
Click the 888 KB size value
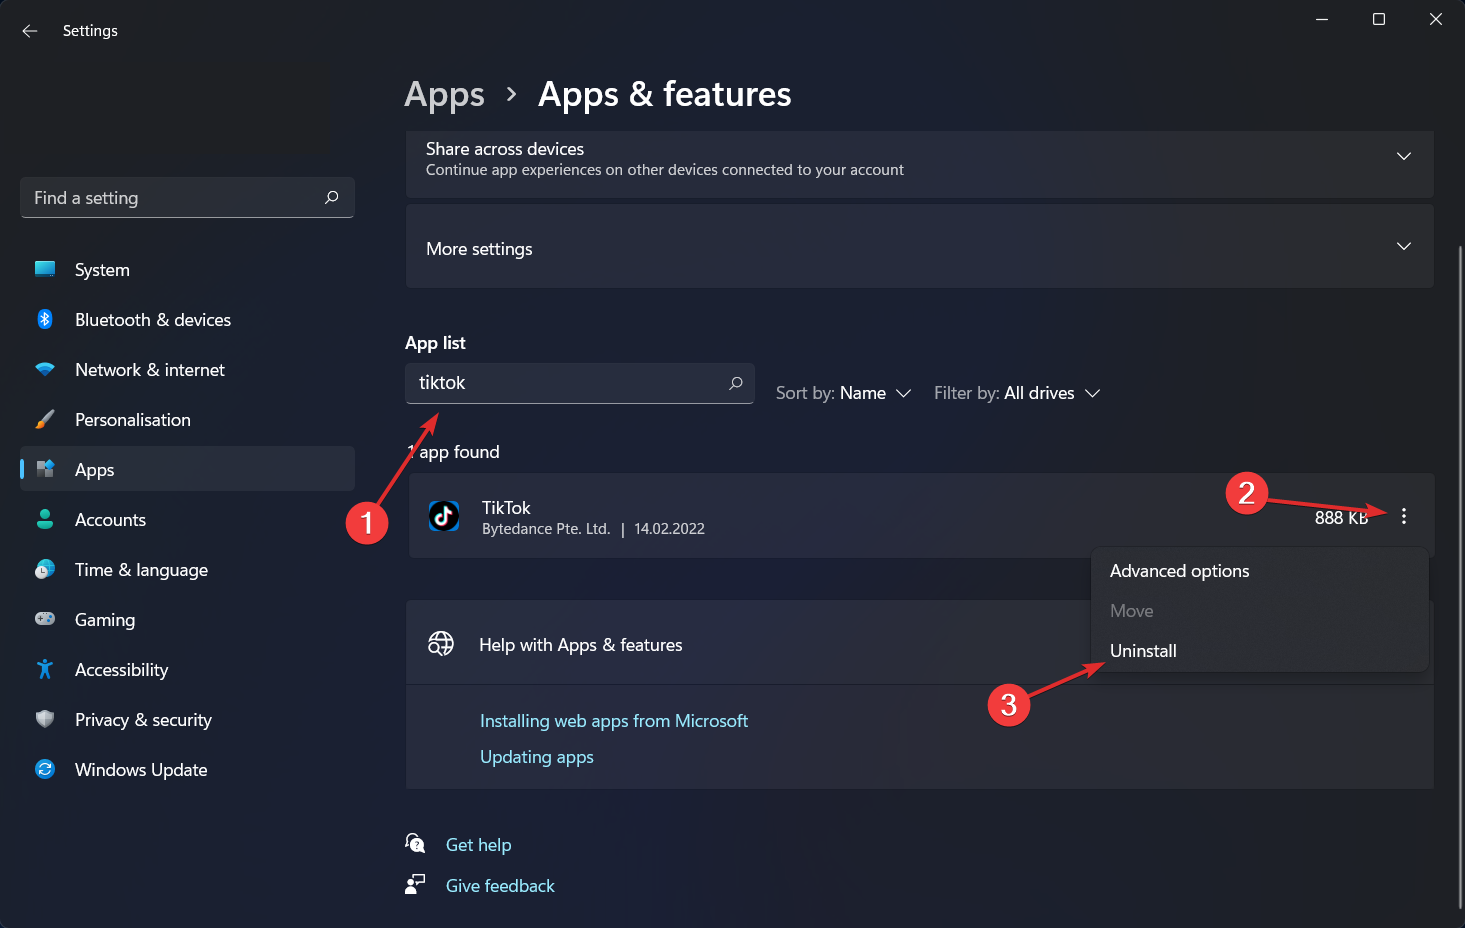pos(1341,518)
